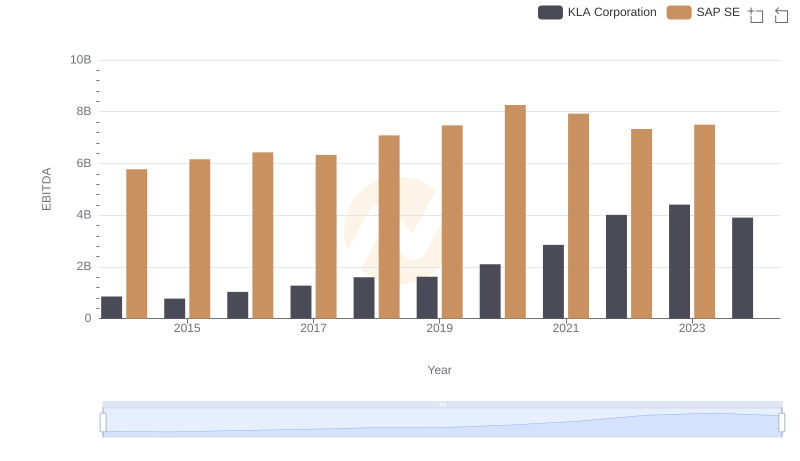Click the Year axis title

pos(439,370)
